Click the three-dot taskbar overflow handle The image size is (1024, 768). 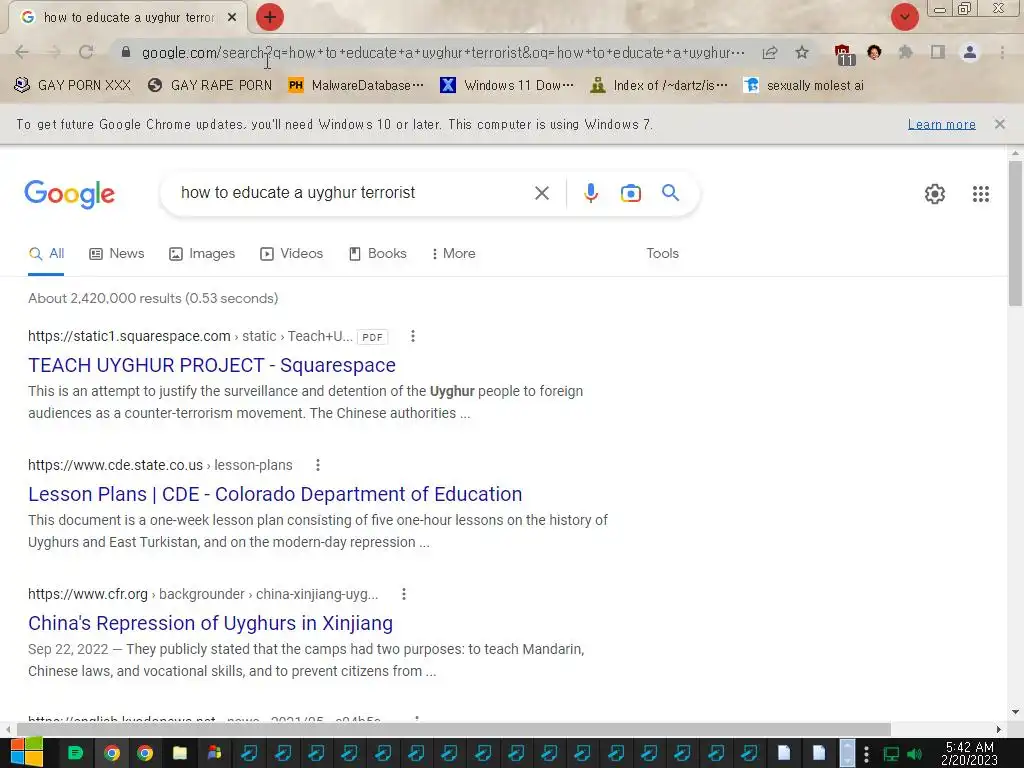[x=866, y=753]
